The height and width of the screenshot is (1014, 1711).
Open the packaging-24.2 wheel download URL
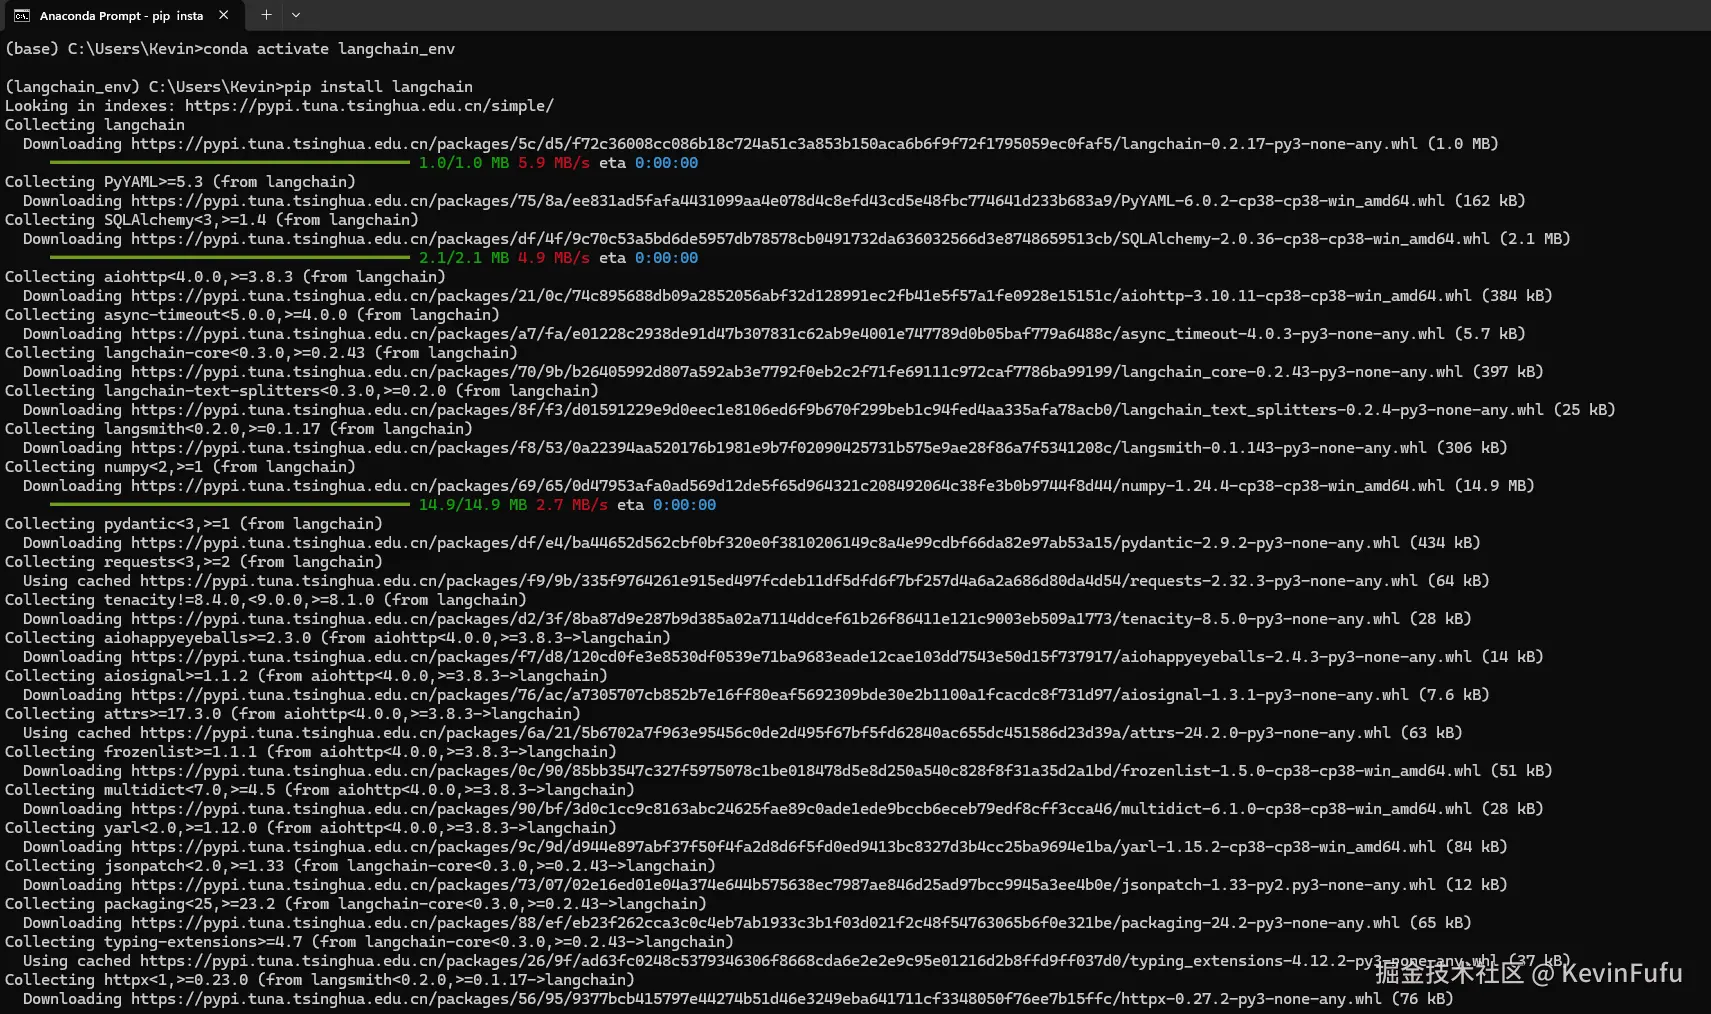coord(765,923)
